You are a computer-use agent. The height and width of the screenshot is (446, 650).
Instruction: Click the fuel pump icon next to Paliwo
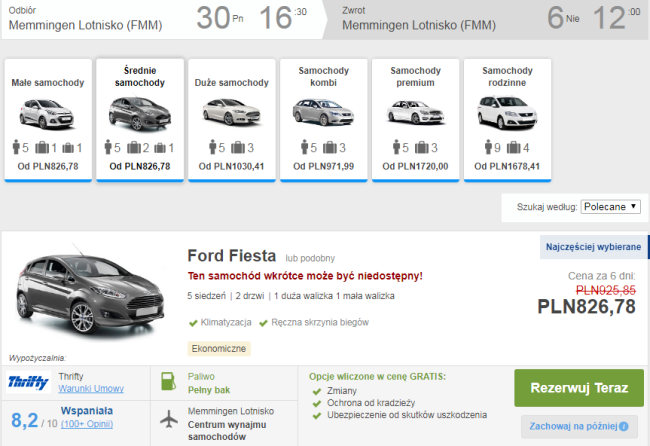click(168, 381)
